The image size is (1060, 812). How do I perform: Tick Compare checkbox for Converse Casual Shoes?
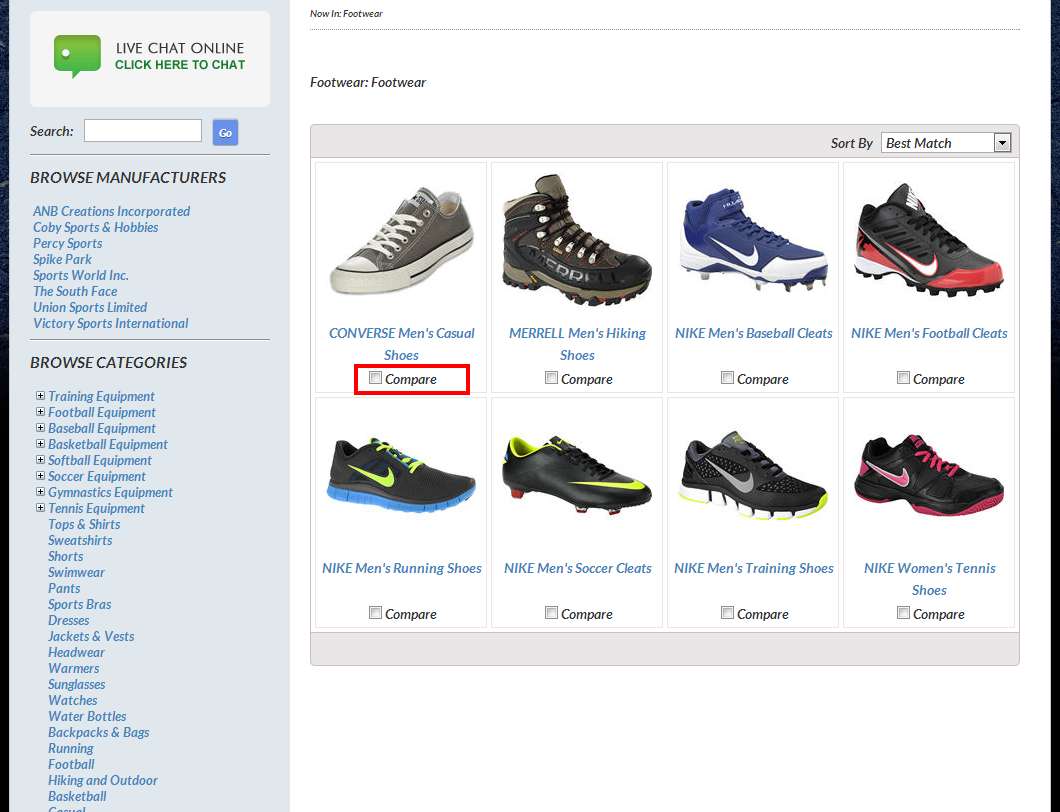coord(375,378)
